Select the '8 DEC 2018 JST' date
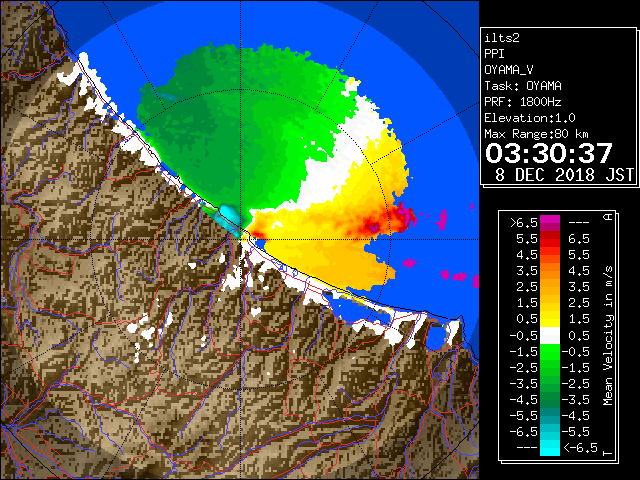This screenshot has height=480, width=640. (564, 175)
